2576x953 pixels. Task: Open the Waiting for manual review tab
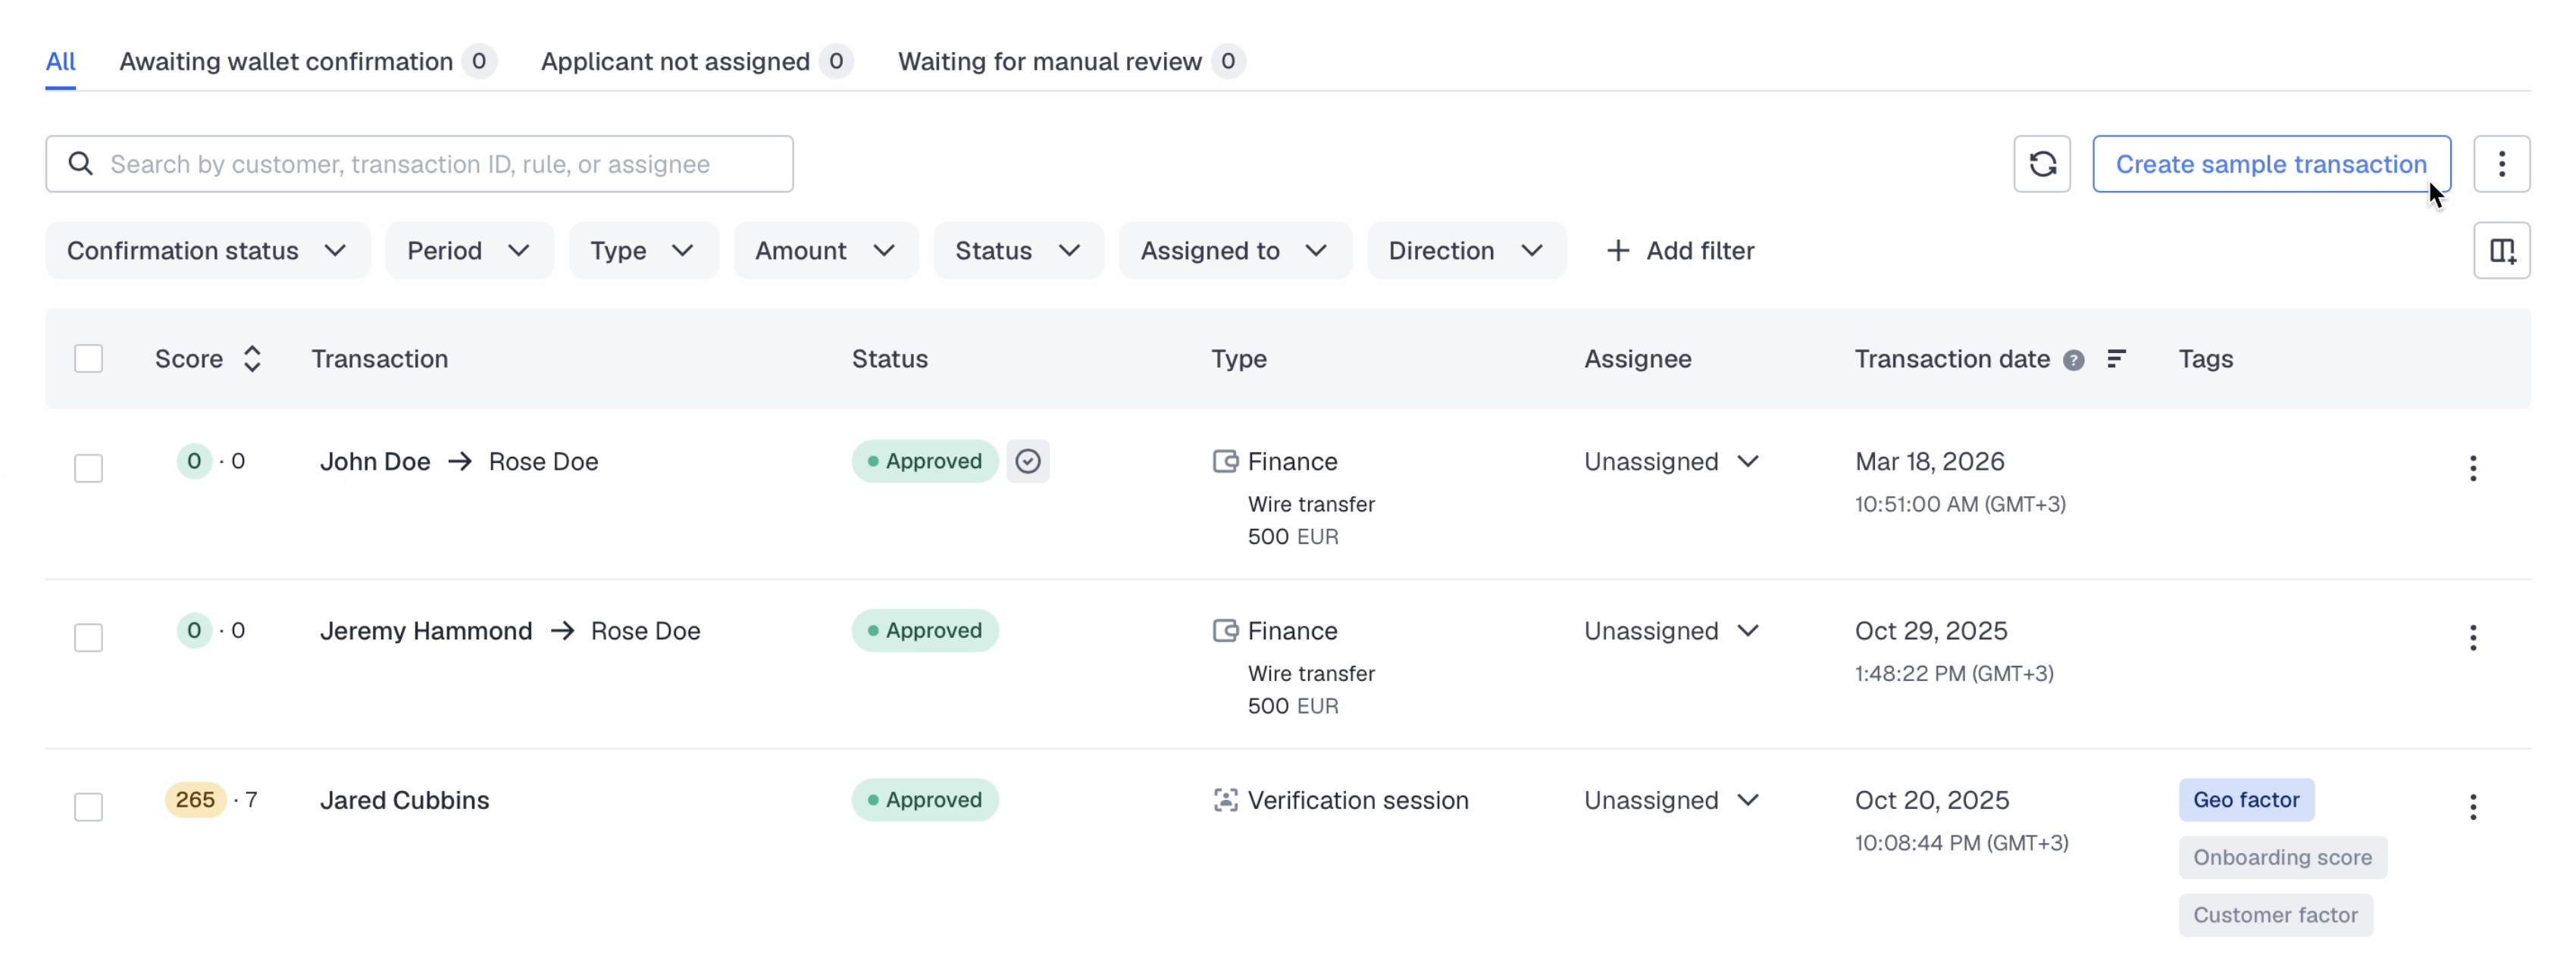1049,62
